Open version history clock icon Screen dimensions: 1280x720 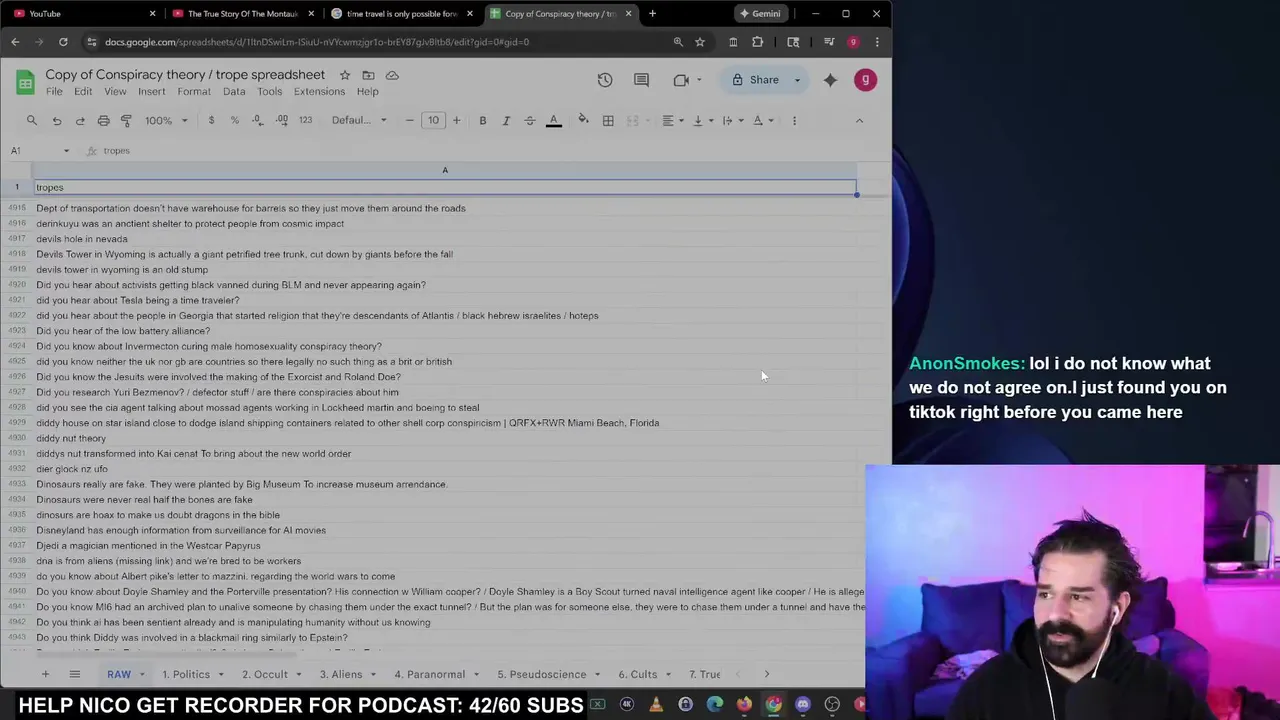(x=605, y=80)
